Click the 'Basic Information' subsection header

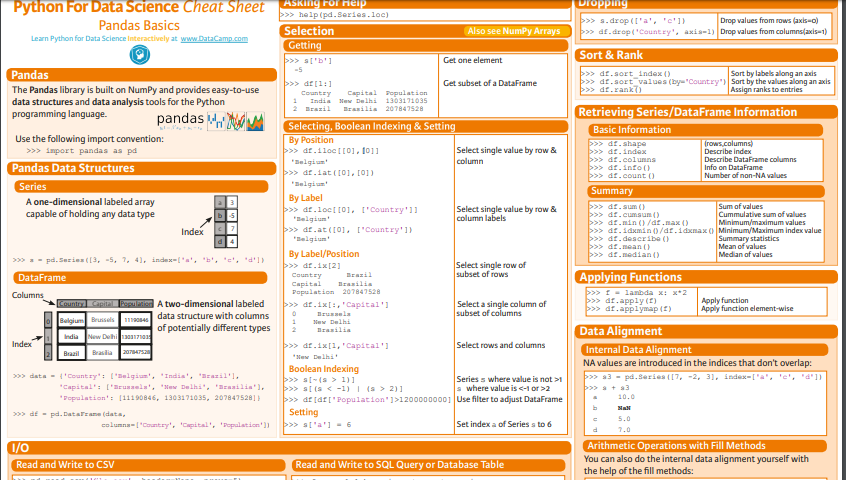point(705,130)
